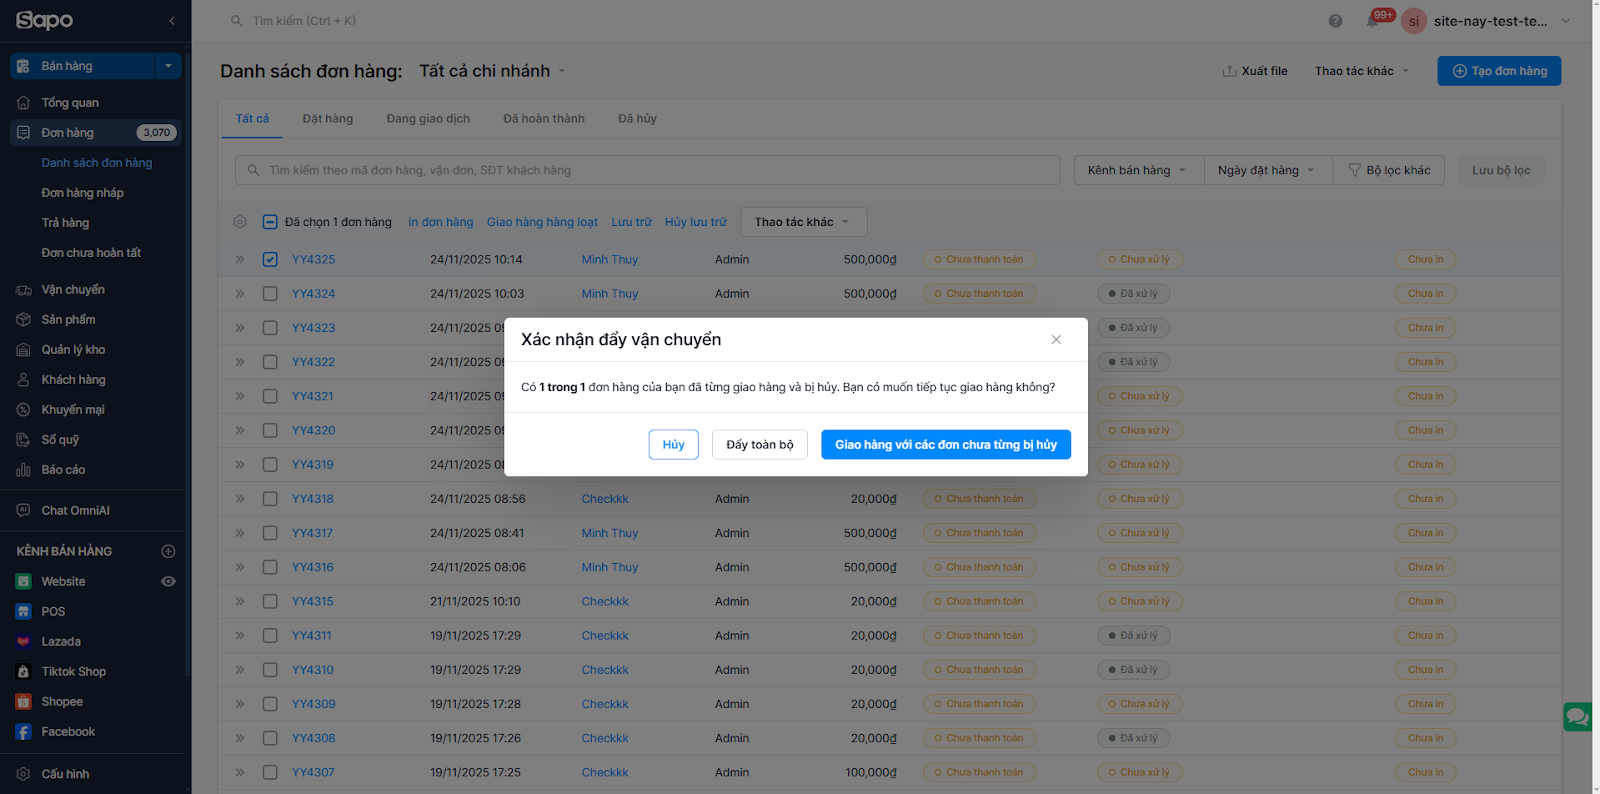Click the Đẩy toàn bộ button
Screen dimensions: 1600x794
(x=759, y=445)
